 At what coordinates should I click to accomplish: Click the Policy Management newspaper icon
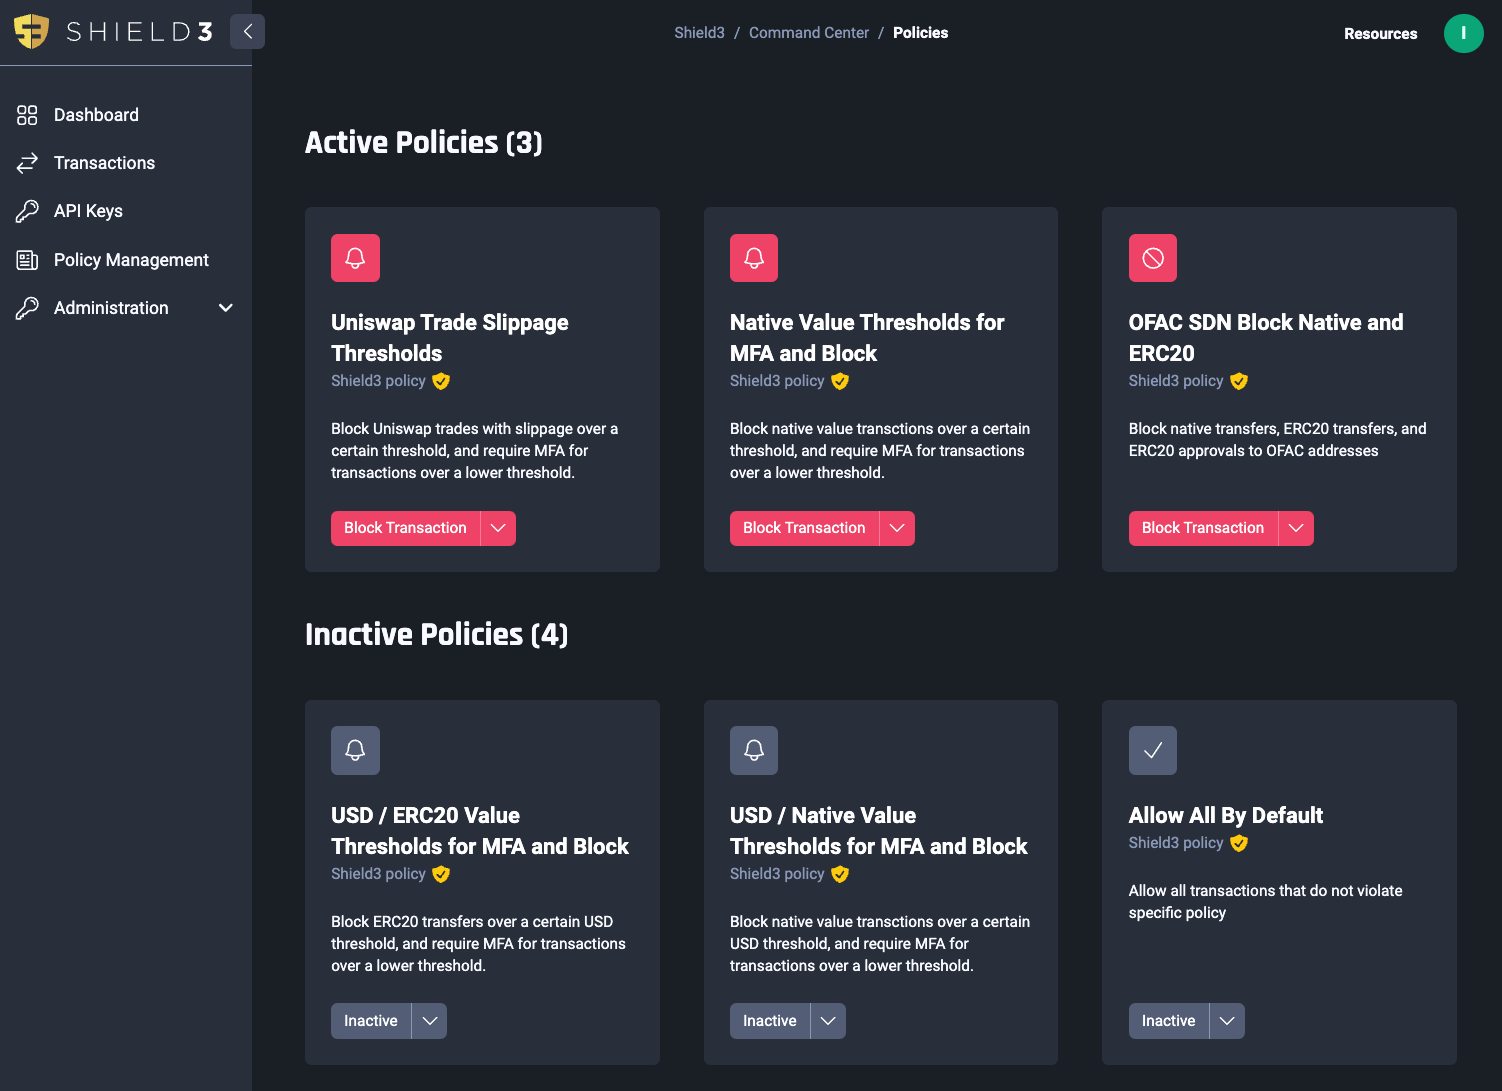(27, 260)
